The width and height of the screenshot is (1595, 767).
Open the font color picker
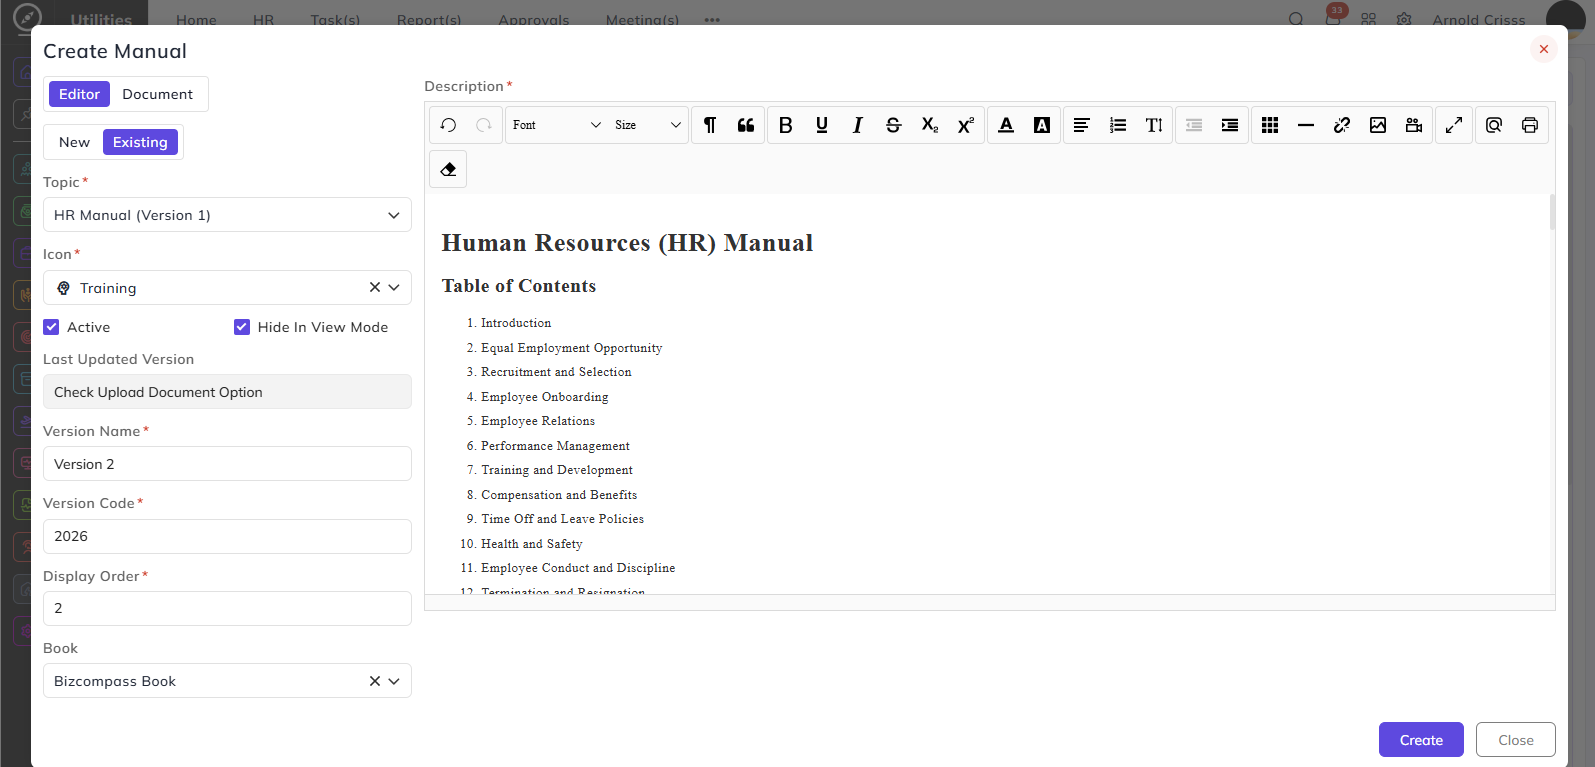pyautogui.click(x=1006, y=125)
